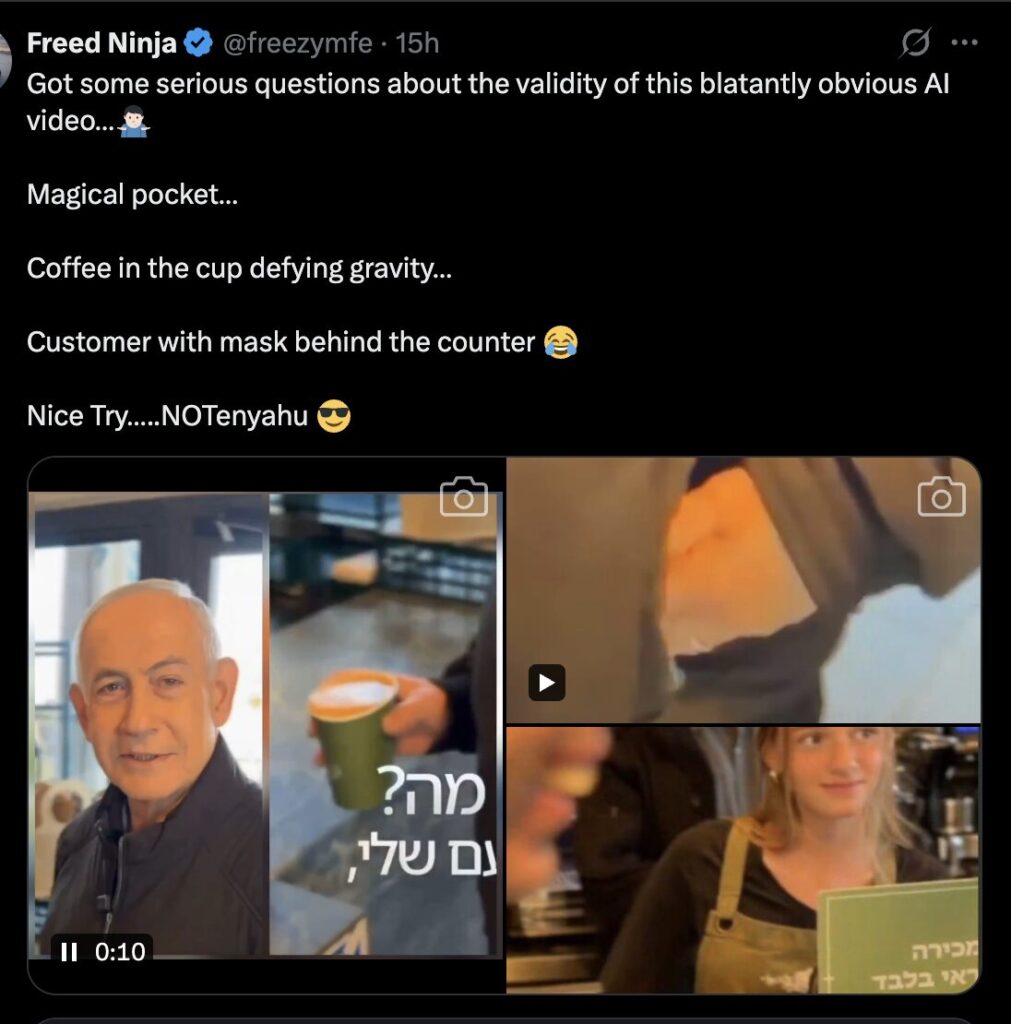The image size is (1011, 1024).
Task: Click the coffee cup video frame
Action: tap(385, 724)
